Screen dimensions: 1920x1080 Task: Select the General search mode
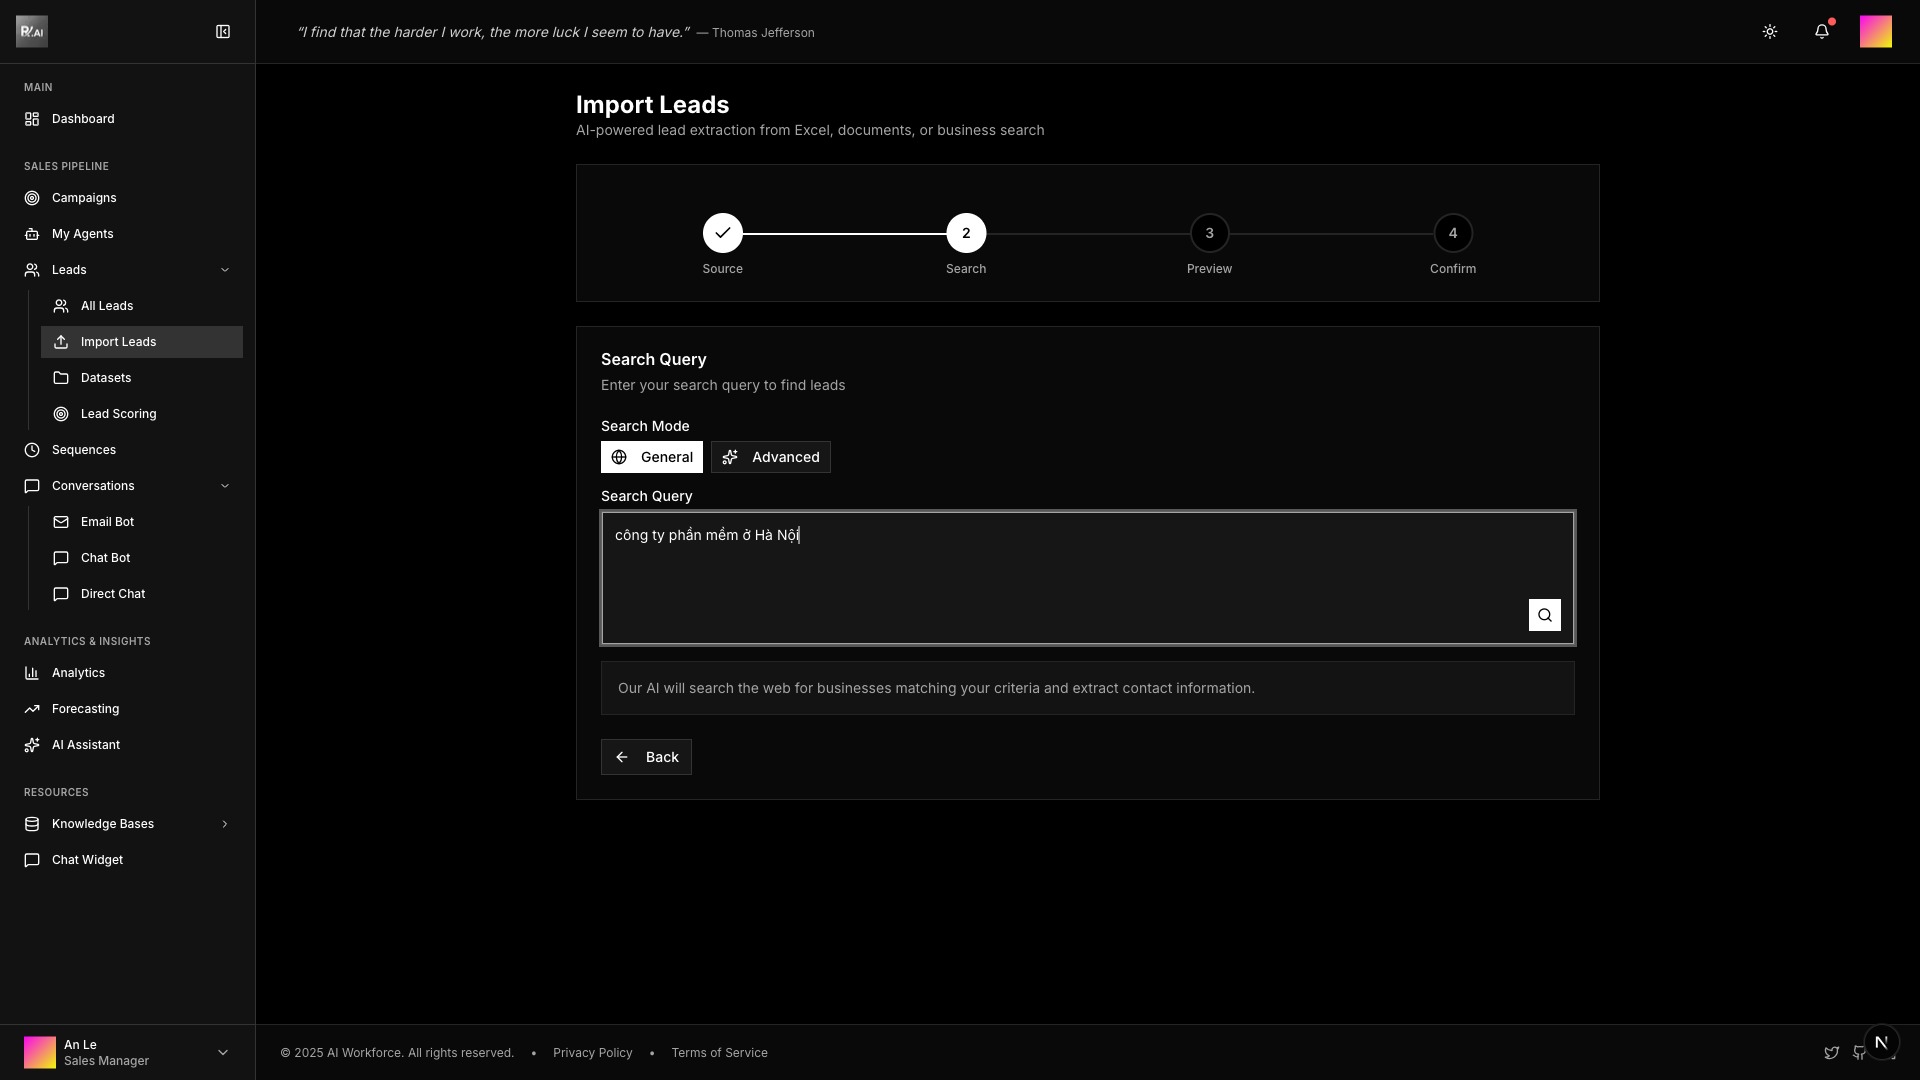point(652,457)
